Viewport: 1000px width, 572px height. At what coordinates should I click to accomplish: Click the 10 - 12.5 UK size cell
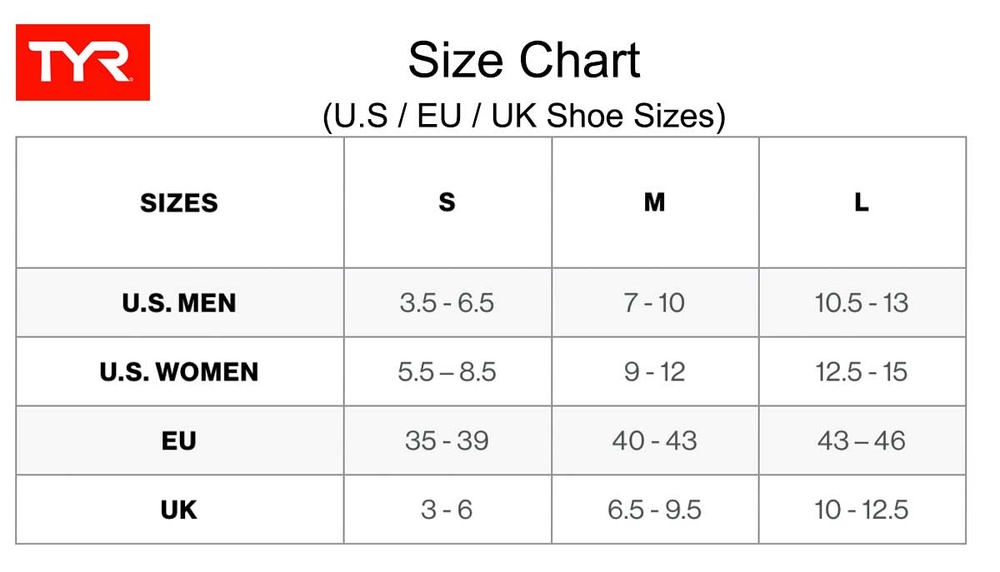pos(861,510)
